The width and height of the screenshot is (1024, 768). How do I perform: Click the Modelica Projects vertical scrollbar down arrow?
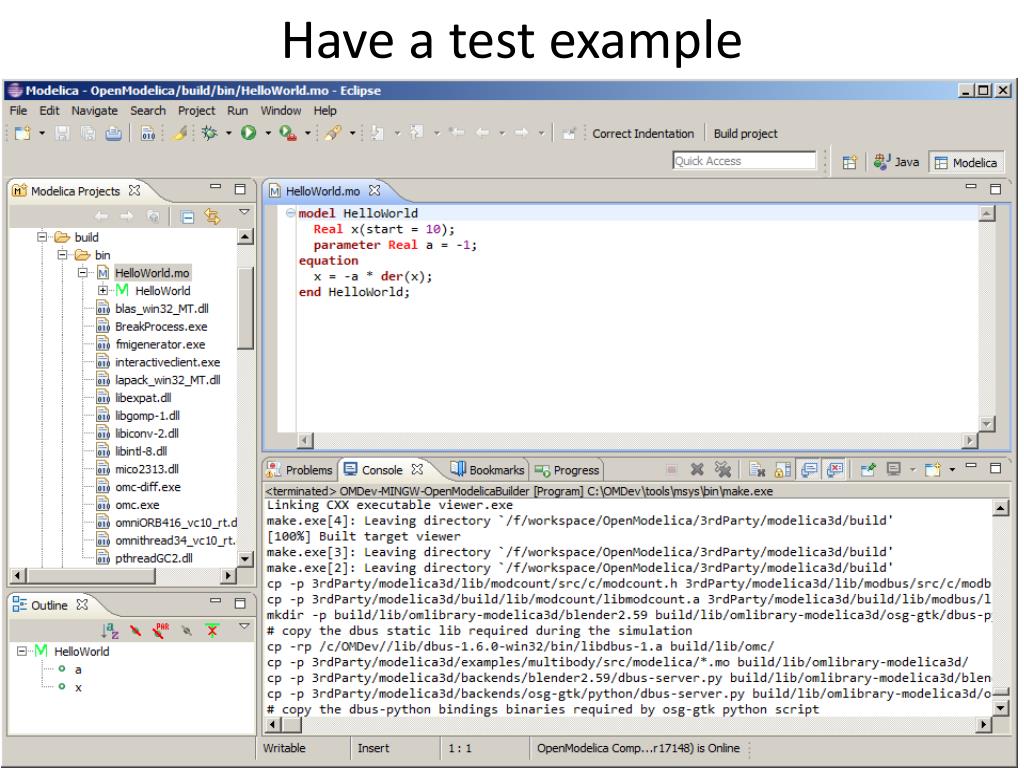pyautogui.click(x=245, y=558)
